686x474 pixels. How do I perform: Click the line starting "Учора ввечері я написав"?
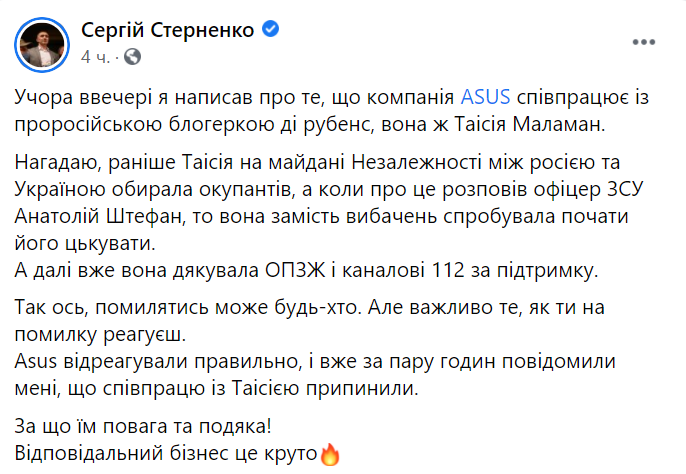tap(332, 97)
